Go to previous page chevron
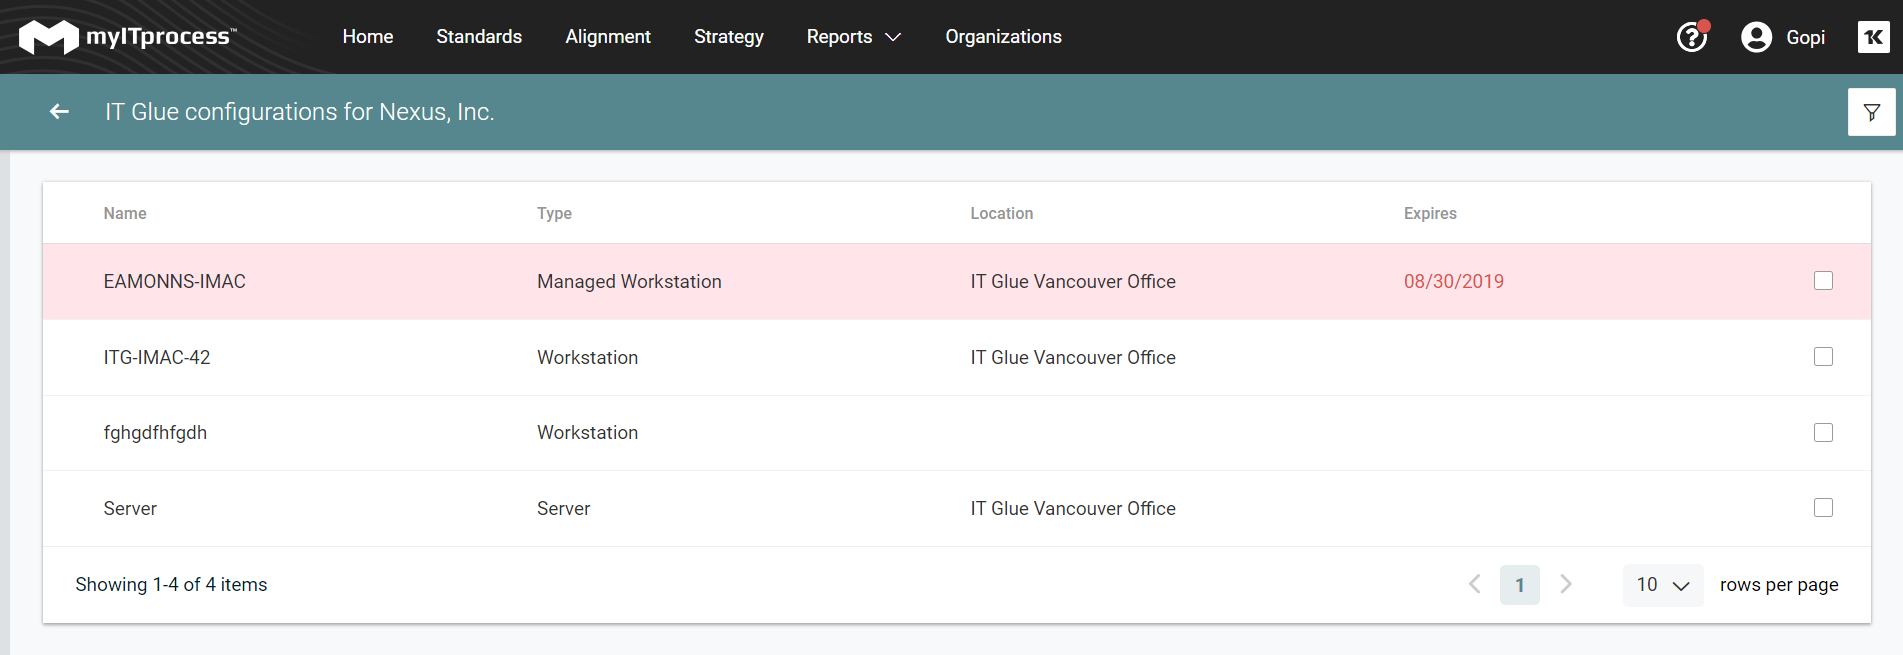This screenshot has width=1903, height=655. pyautogui.click(x=1474, y=584)
